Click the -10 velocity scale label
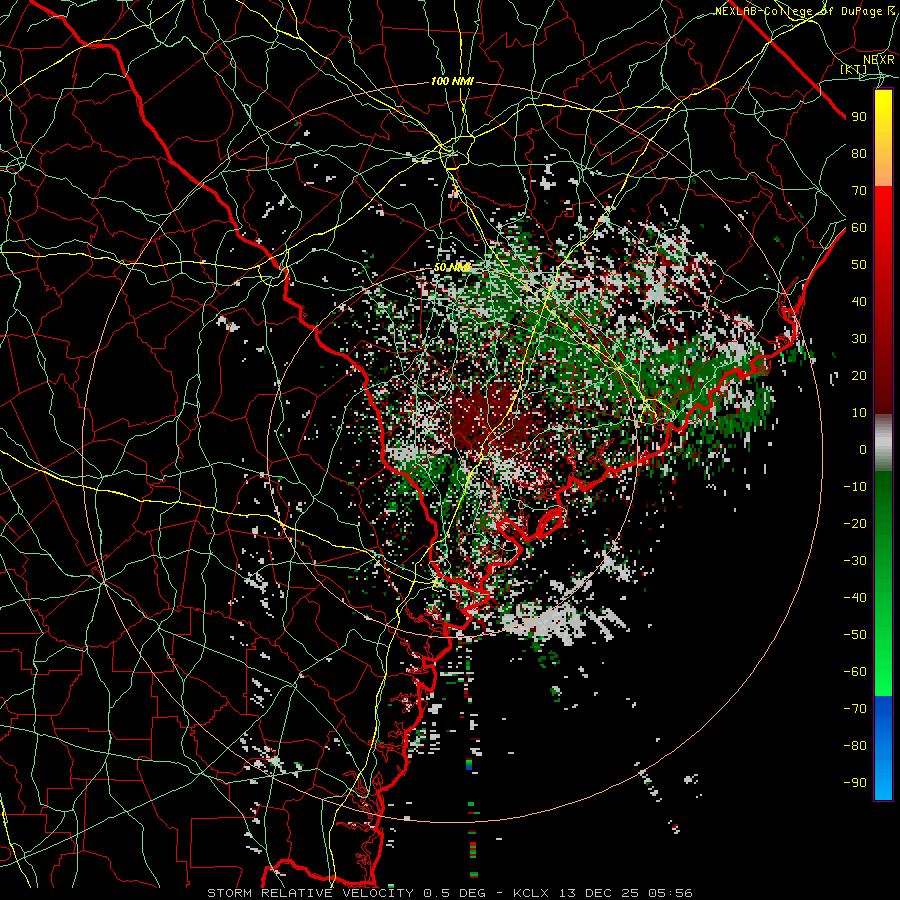The width and height of the screenshot is (900, 900). (x=855, y=487)
